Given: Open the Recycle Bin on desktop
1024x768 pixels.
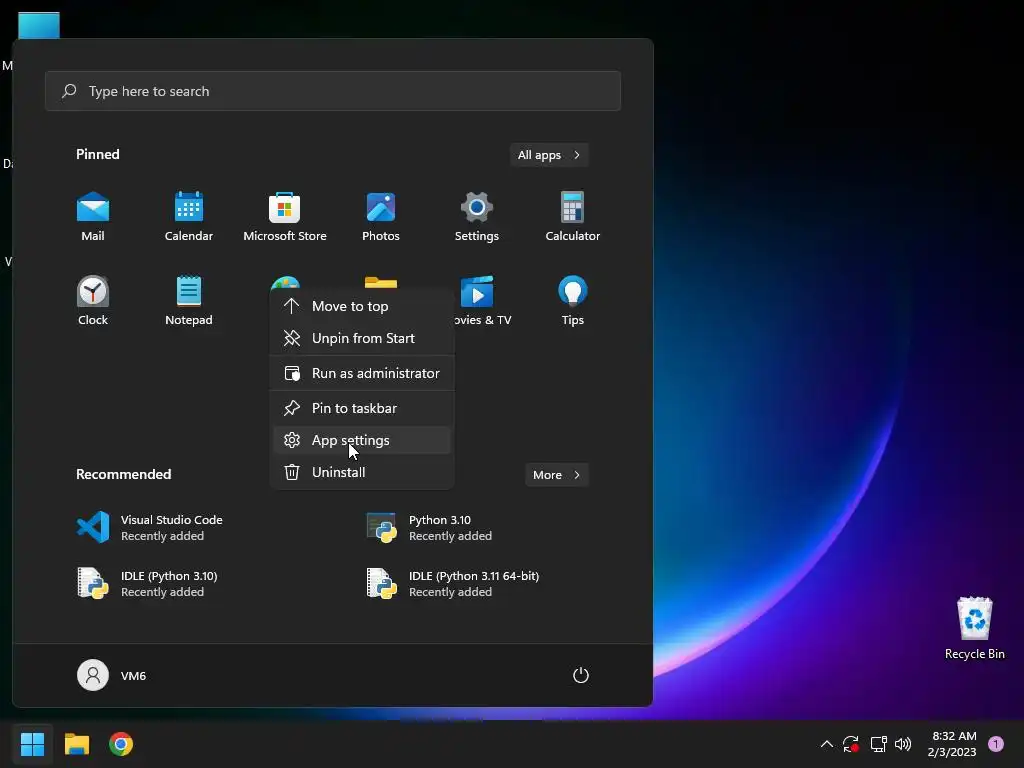Looking at the screenshot, I should tap(974, 628).
